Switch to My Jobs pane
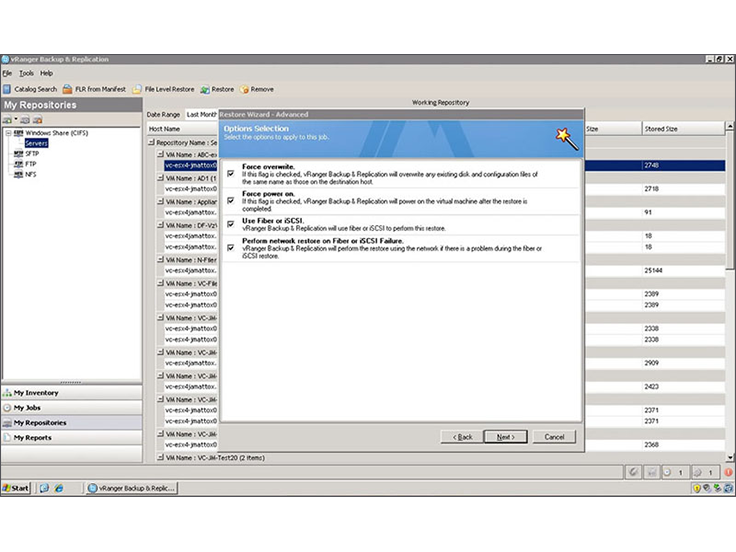Screen dimensions: 736x552 pos(72,408)
